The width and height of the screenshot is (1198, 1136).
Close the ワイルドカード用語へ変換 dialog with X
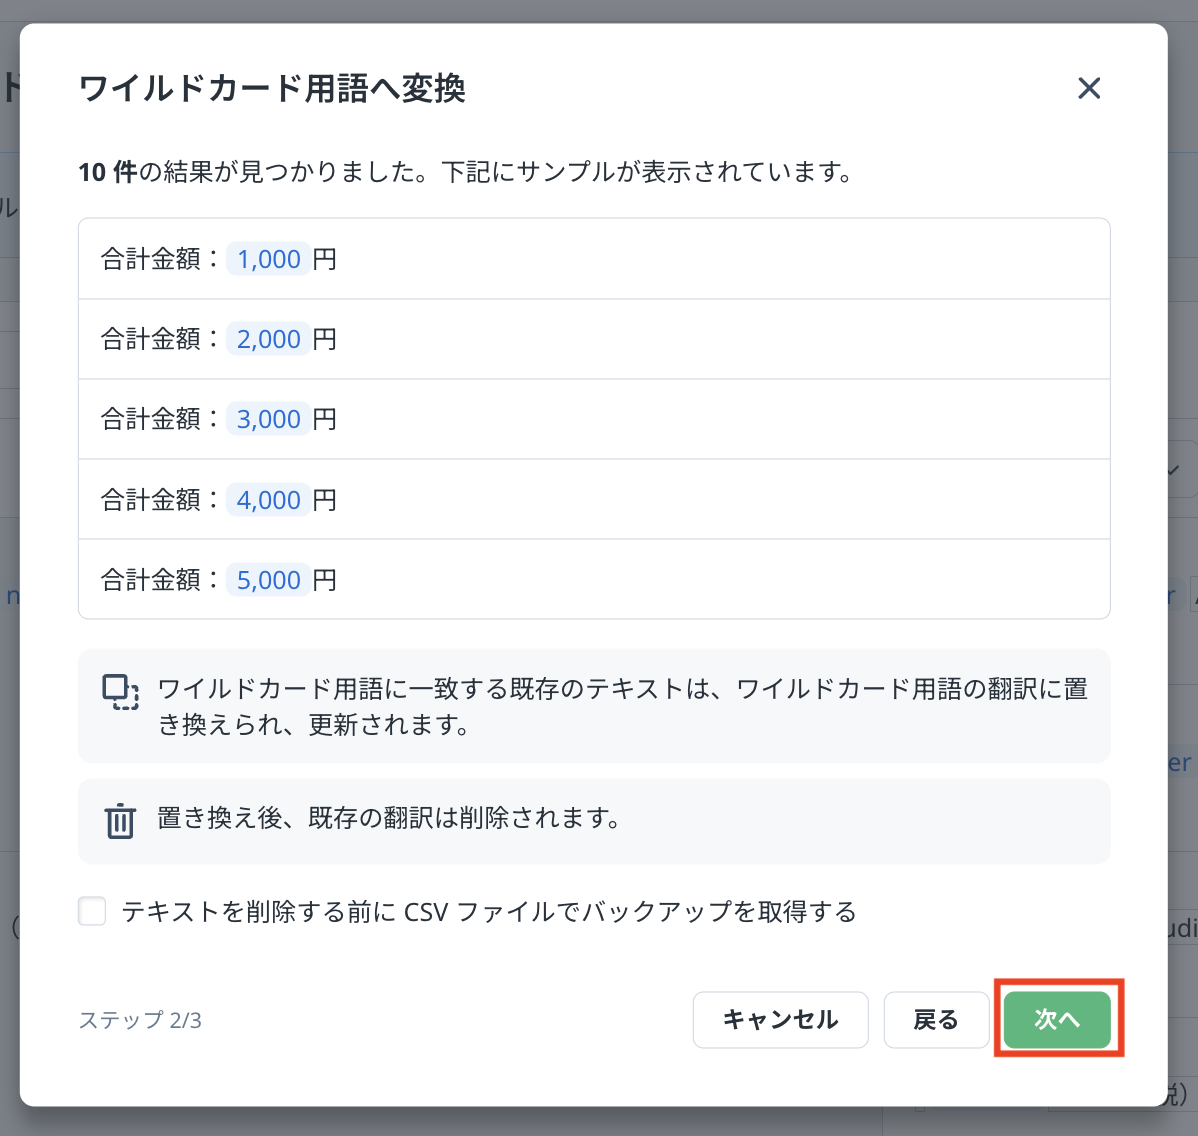(1089, 89)
